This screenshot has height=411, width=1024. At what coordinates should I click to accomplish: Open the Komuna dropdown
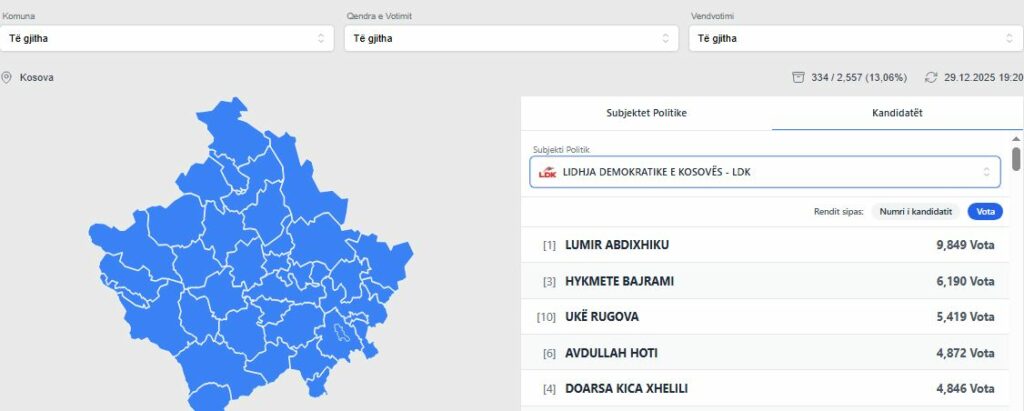[166, 38]
